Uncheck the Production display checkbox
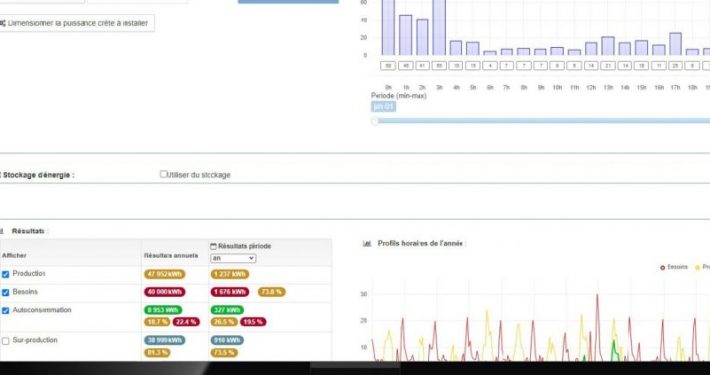This screenshot has width=710, height=375. click(5, 274)
